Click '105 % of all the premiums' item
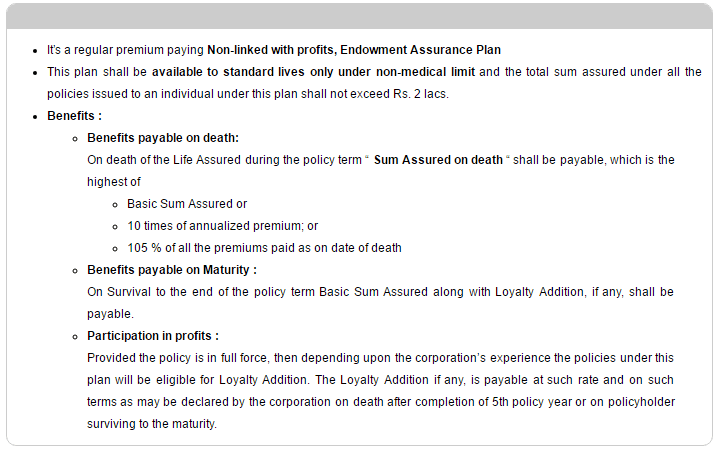Viewport: 724px width, 451px height. (x=265, y=248)
